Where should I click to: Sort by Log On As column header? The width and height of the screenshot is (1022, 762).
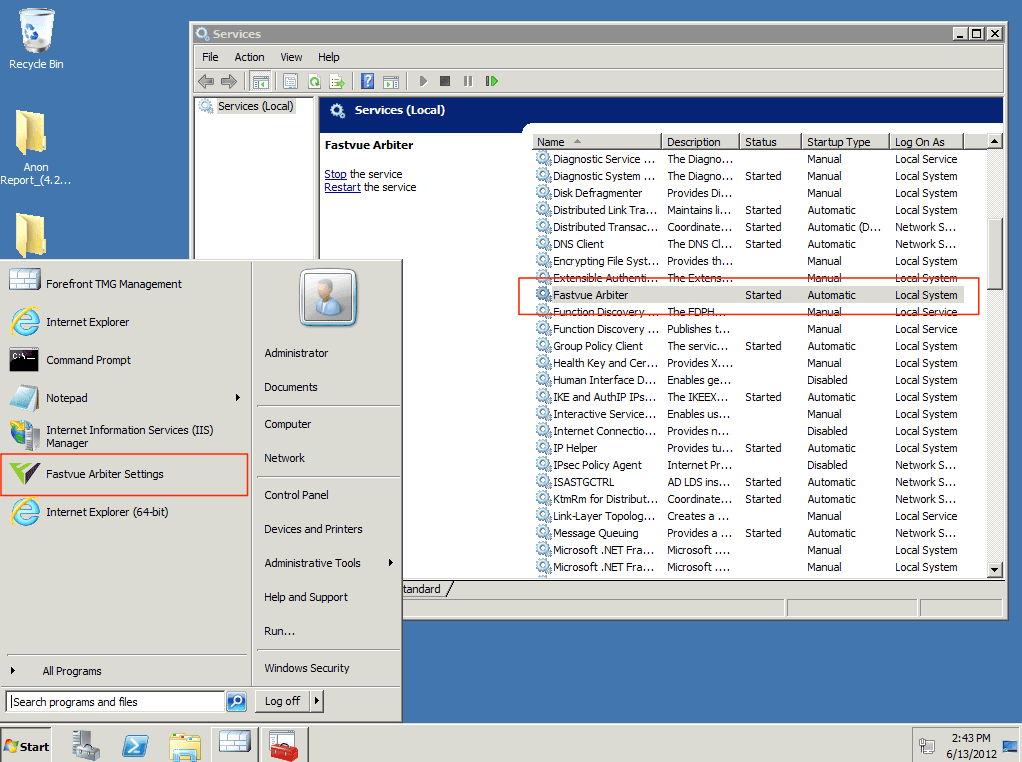tap(926, 141)
